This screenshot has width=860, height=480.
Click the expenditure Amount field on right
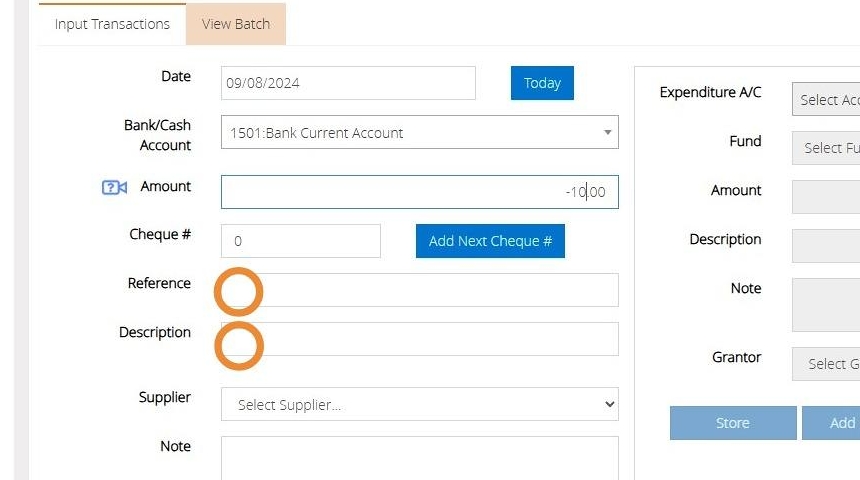pos(827,197)
